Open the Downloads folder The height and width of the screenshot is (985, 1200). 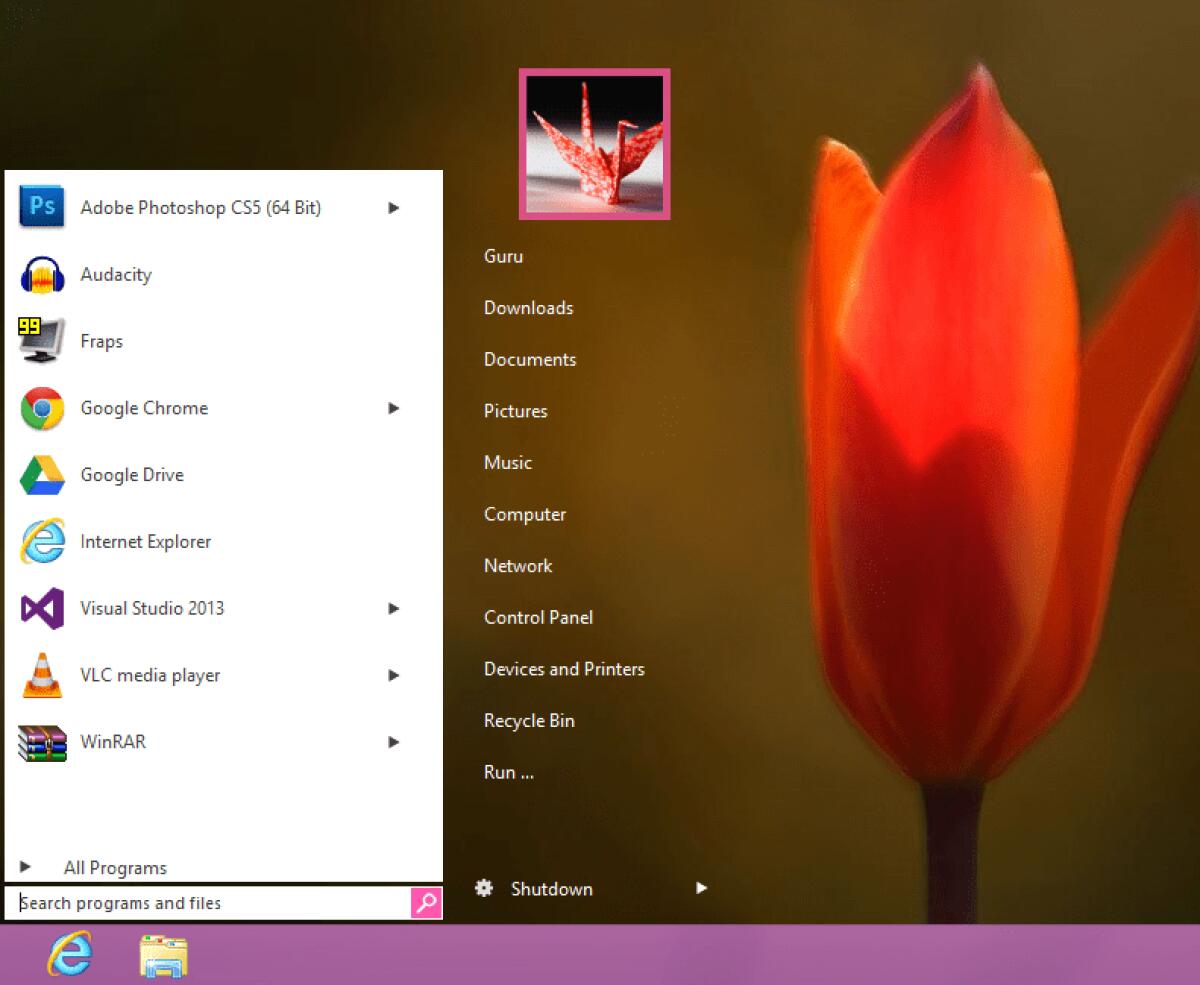528,308
